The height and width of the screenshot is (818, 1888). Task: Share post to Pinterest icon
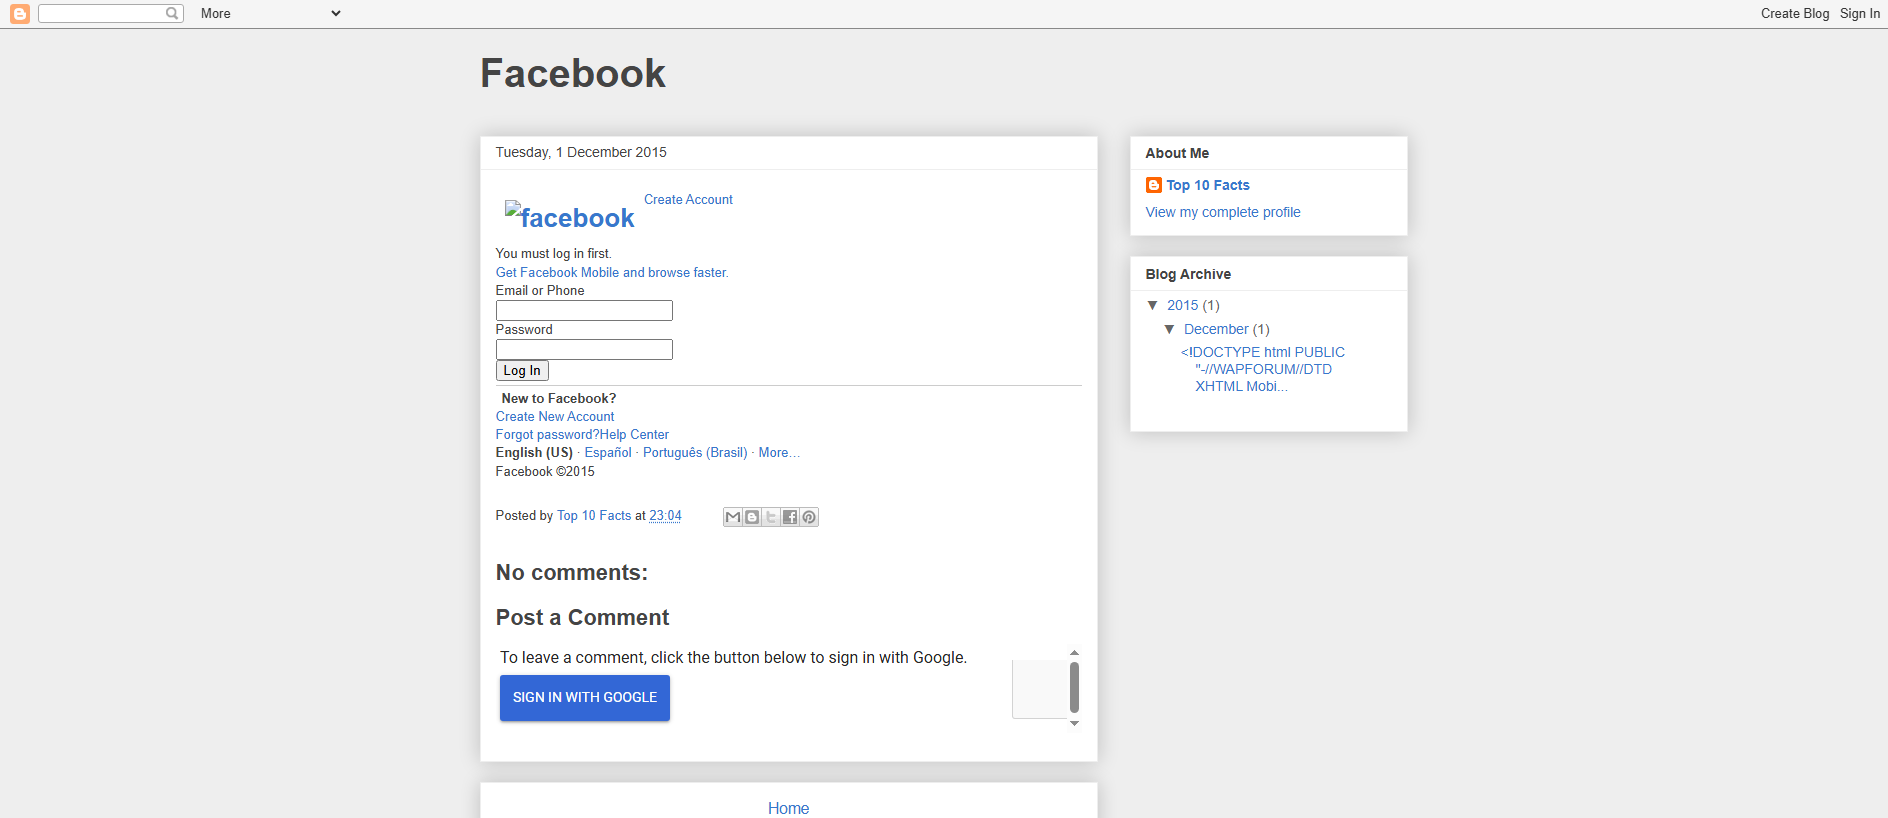809,517
